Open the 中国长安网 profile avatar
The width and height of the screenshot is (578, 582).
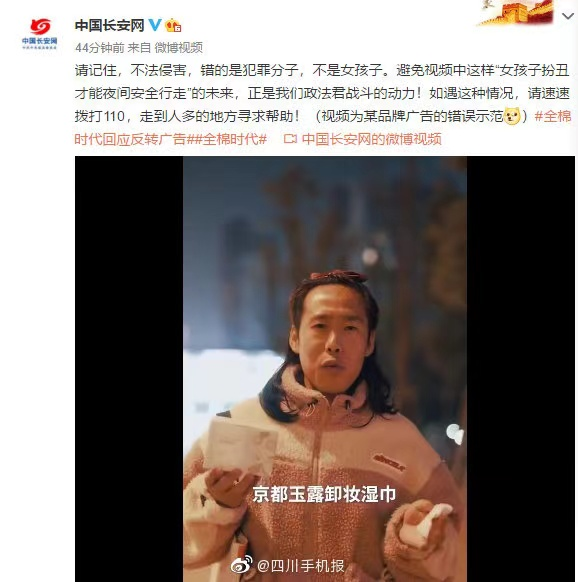[39, 34]
